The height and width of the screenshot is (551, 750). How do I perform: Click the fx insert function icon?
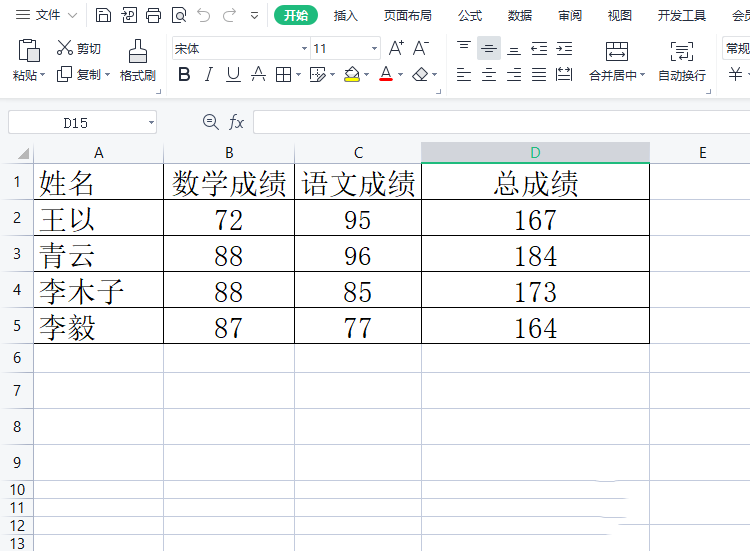(236, 122)
